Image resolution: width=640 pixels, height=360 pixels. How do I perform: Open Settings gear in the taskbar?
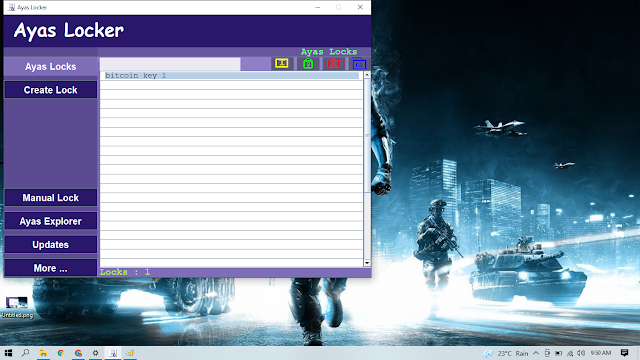click(x=96, y=353)
